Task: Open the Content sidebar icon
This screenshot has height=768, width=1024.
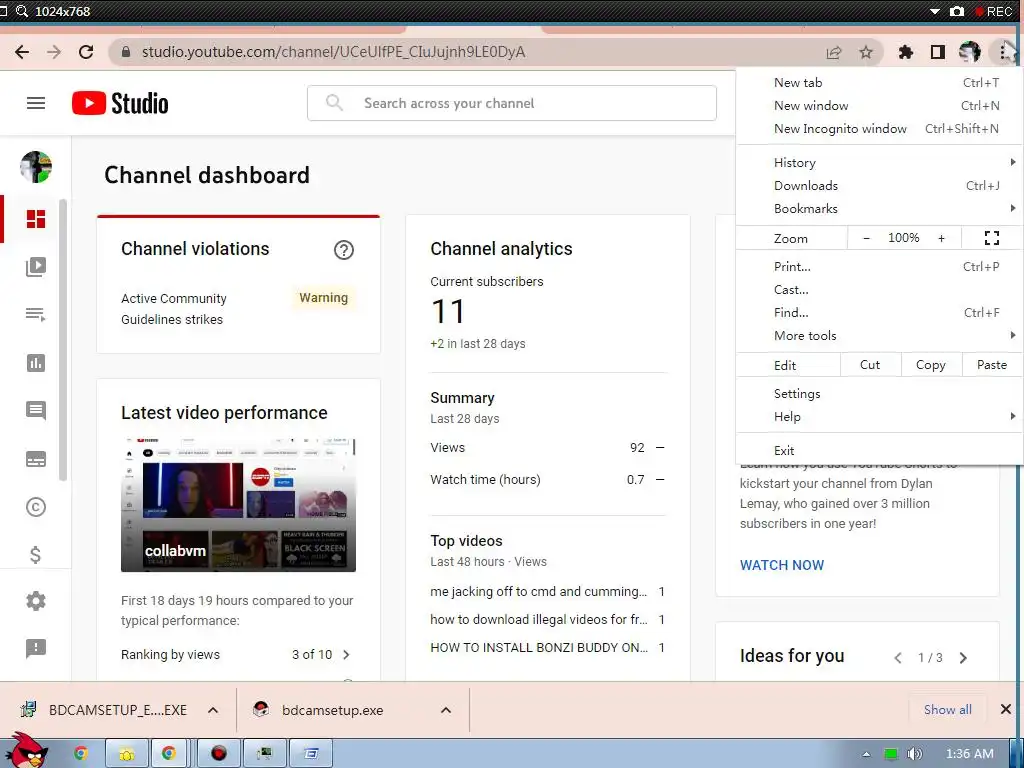Action: pyautogui.click(x=36, y=266)
